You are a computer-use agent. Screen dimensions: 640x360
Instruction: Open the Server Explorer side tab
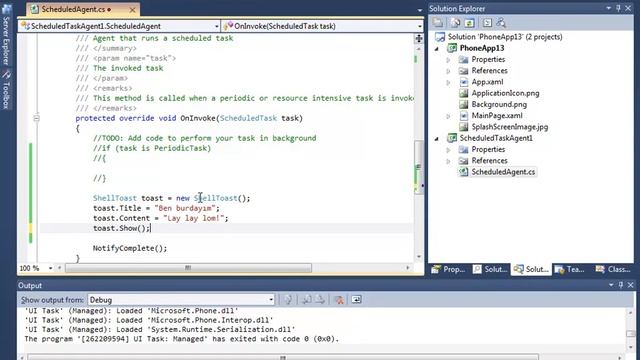click(6, 35)
